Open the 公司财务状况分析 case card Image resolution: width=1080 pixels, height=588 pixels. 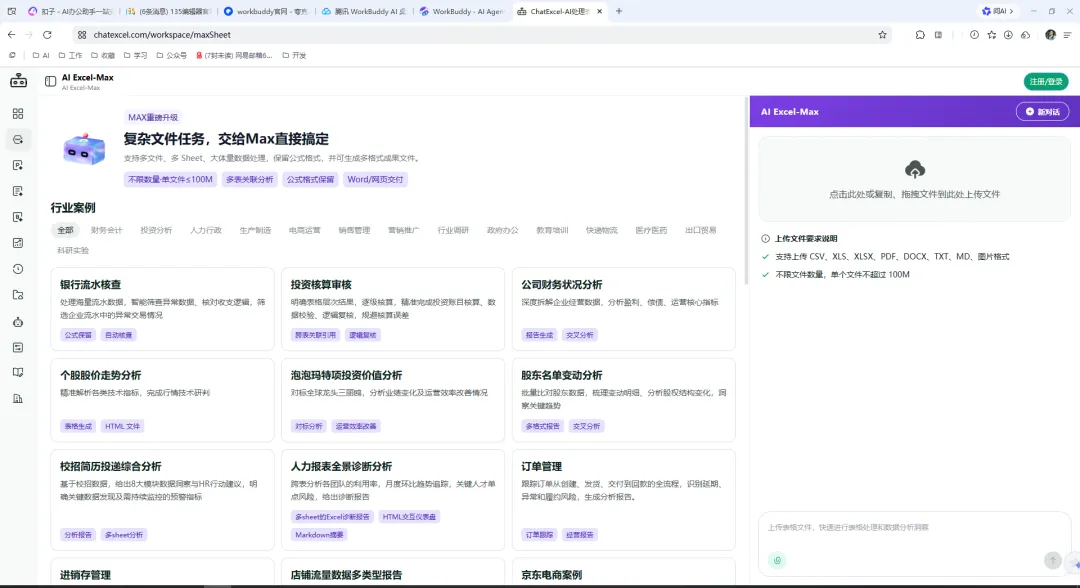pos(623,308)
